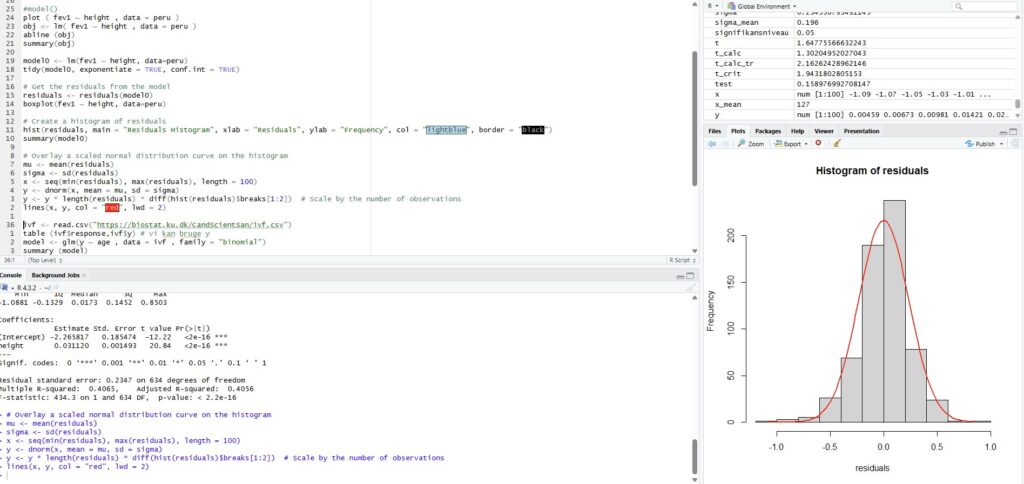Maximize the Console pane
The width and height of the screenshot is (1024, 484).
(690, 274)
